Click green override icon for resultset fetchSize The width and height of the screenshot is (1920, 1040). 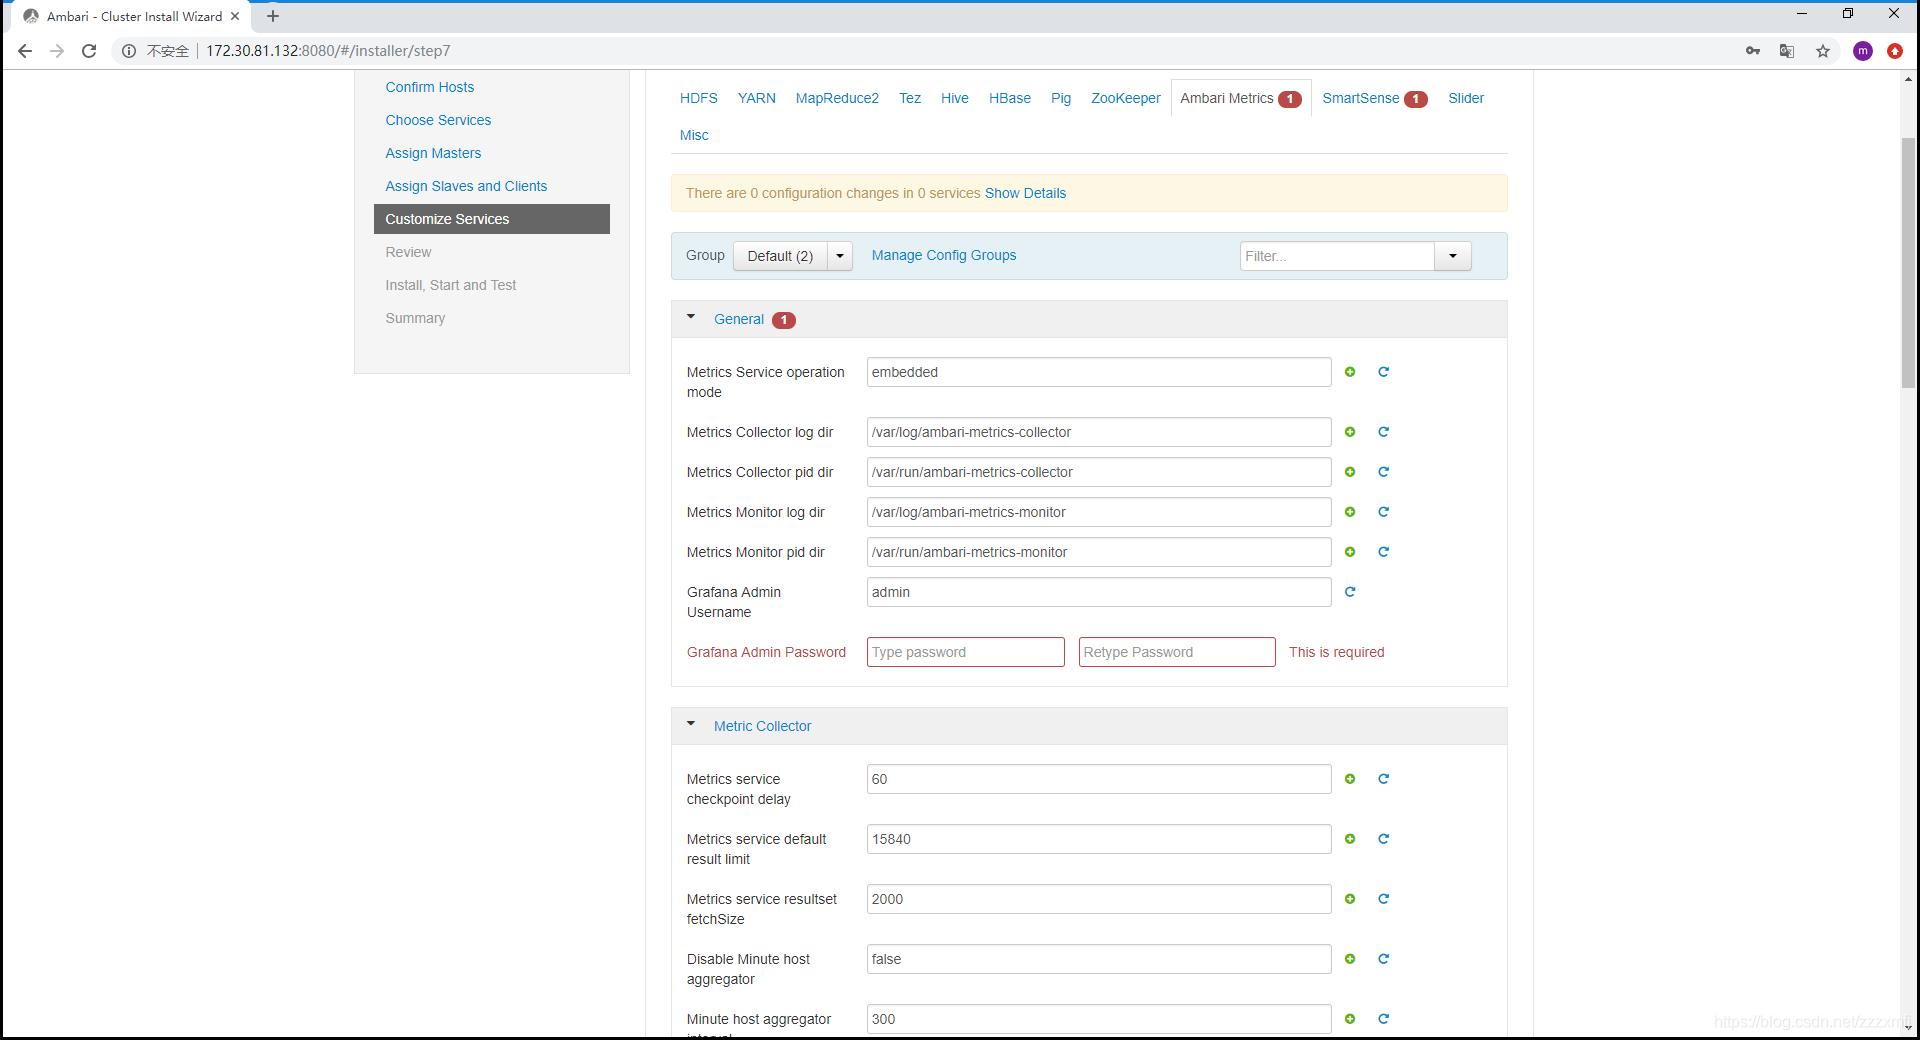pyautogui.click(x=1350, y=899)
